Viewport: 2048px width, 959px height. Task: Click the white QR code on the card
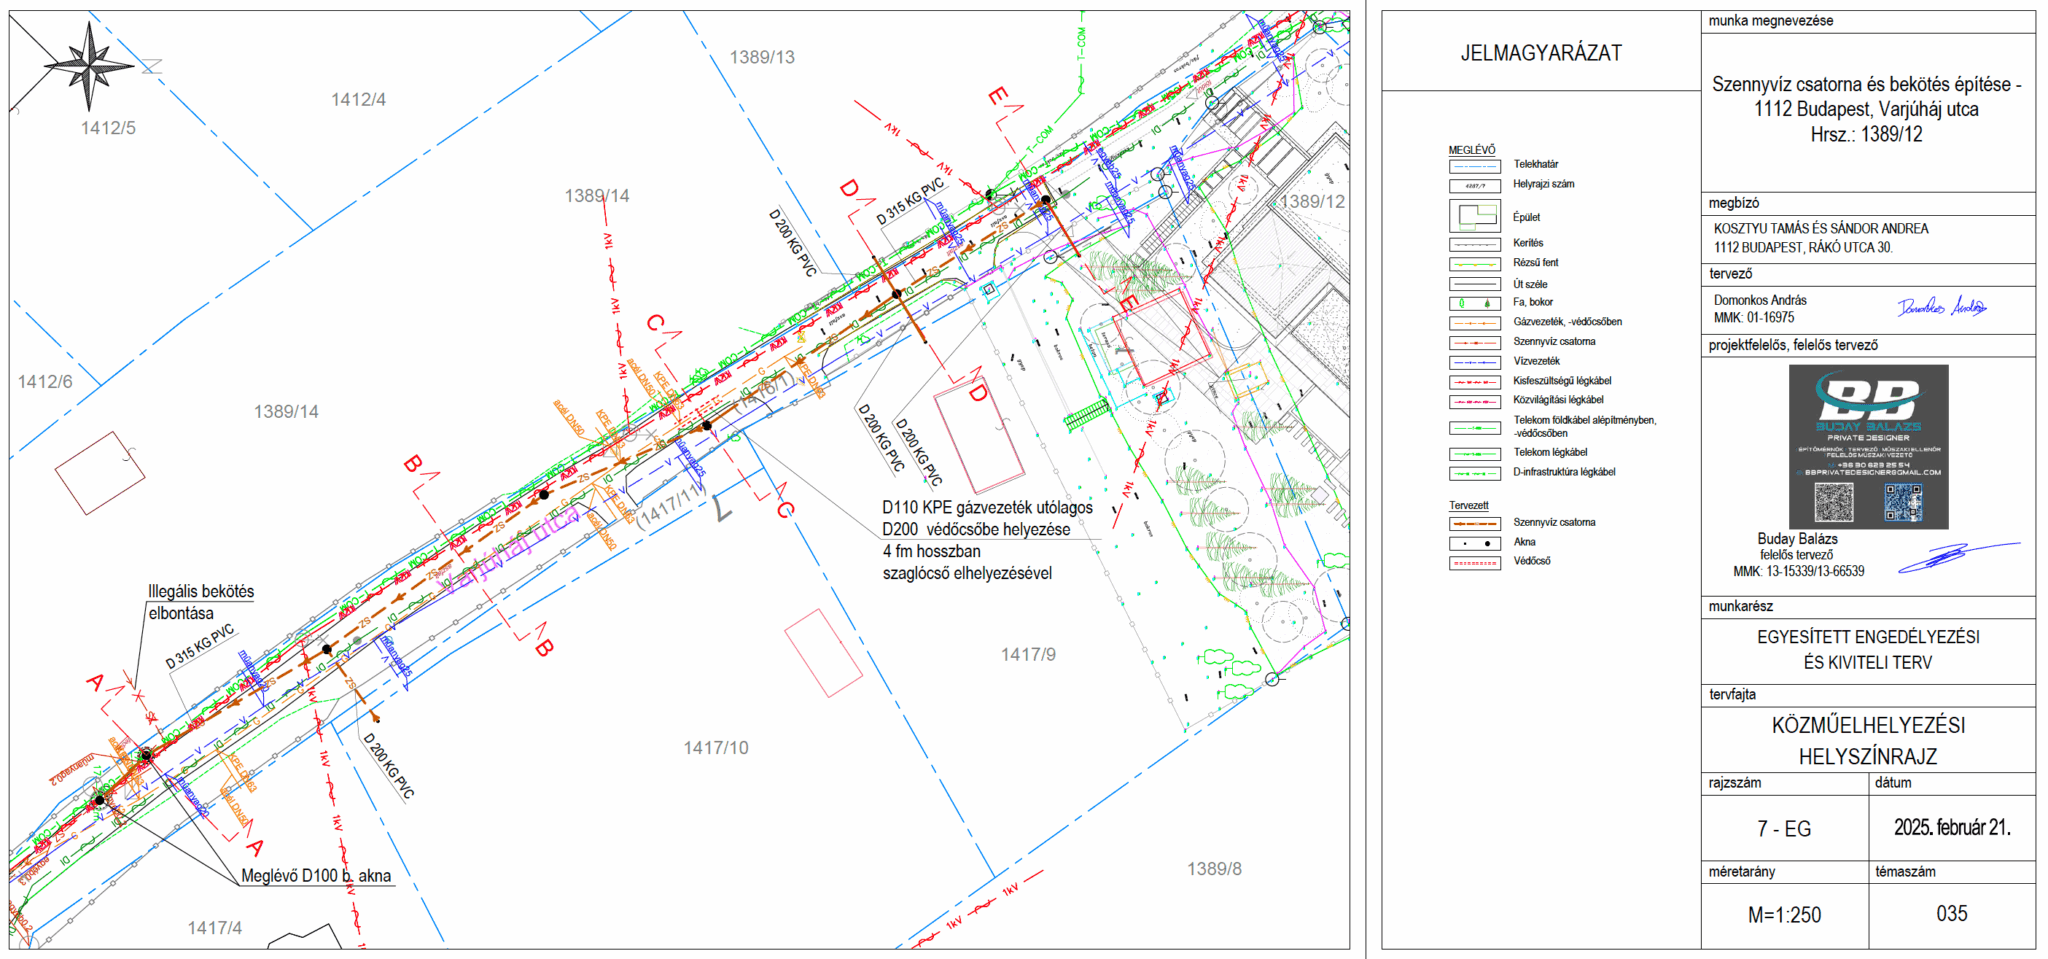click(1833, 502)
